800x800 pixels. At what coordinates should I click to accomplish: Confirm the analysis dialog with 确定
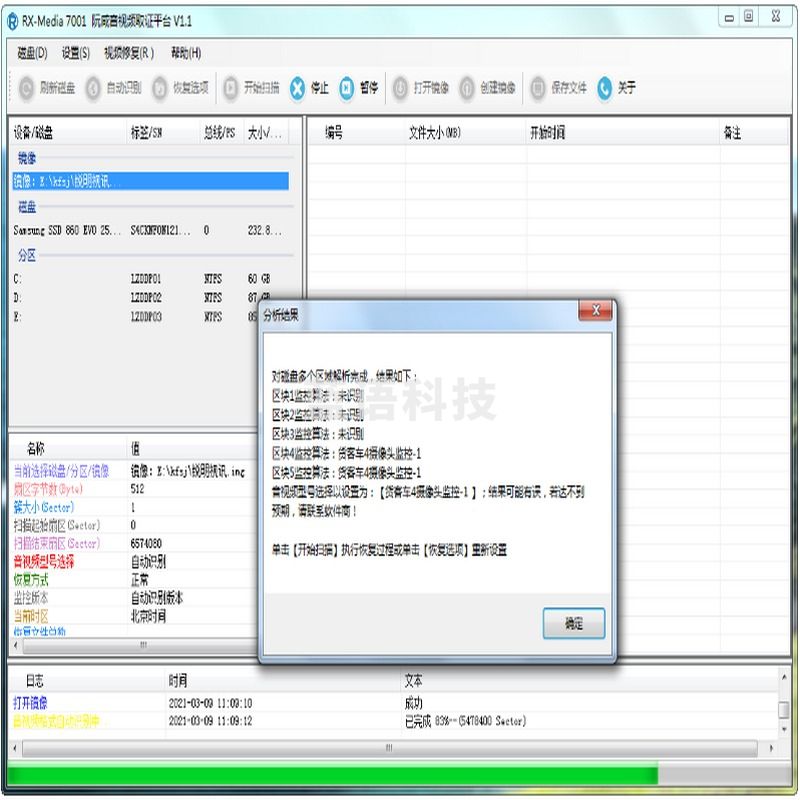click(x=573, y=623)
